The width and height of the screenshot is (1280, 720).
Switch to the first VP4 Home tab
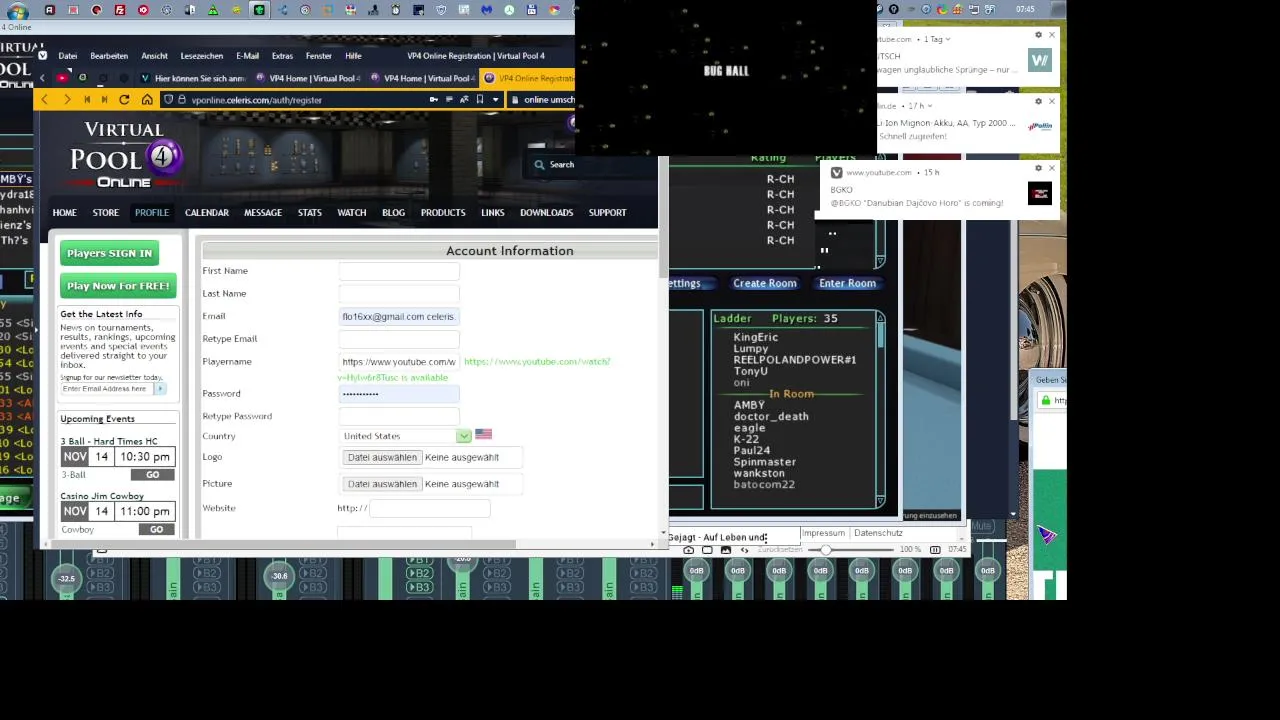[x=308, y=78]
